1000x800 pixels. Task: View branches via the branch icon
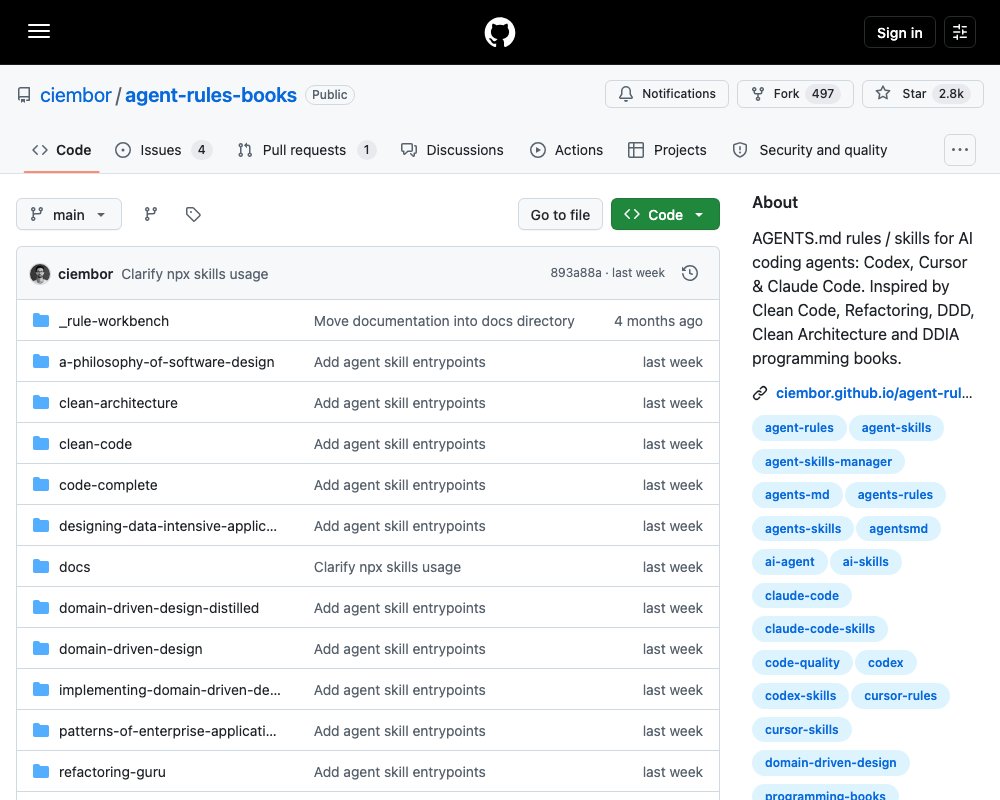[151, 214]
